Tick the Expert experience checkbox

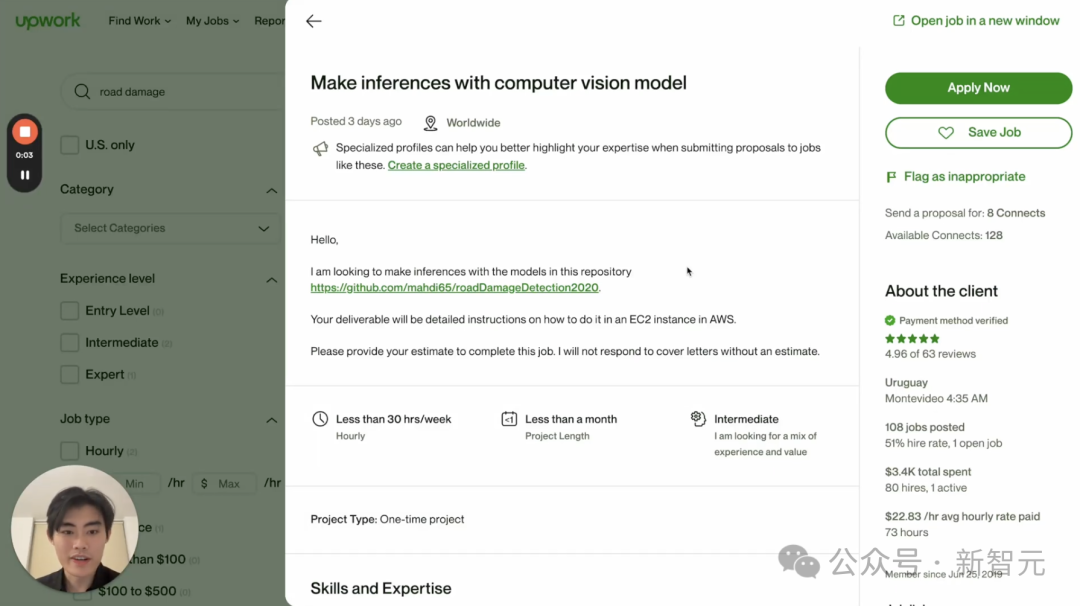click(70, 375)
